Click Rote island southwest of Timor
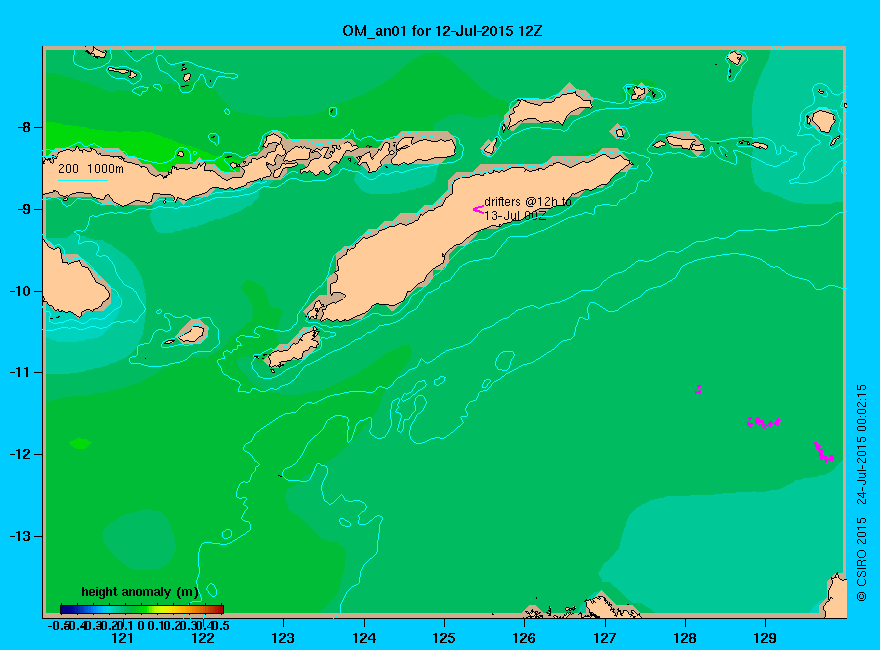This screenshot has height=650, width=880. pos(293,348)
